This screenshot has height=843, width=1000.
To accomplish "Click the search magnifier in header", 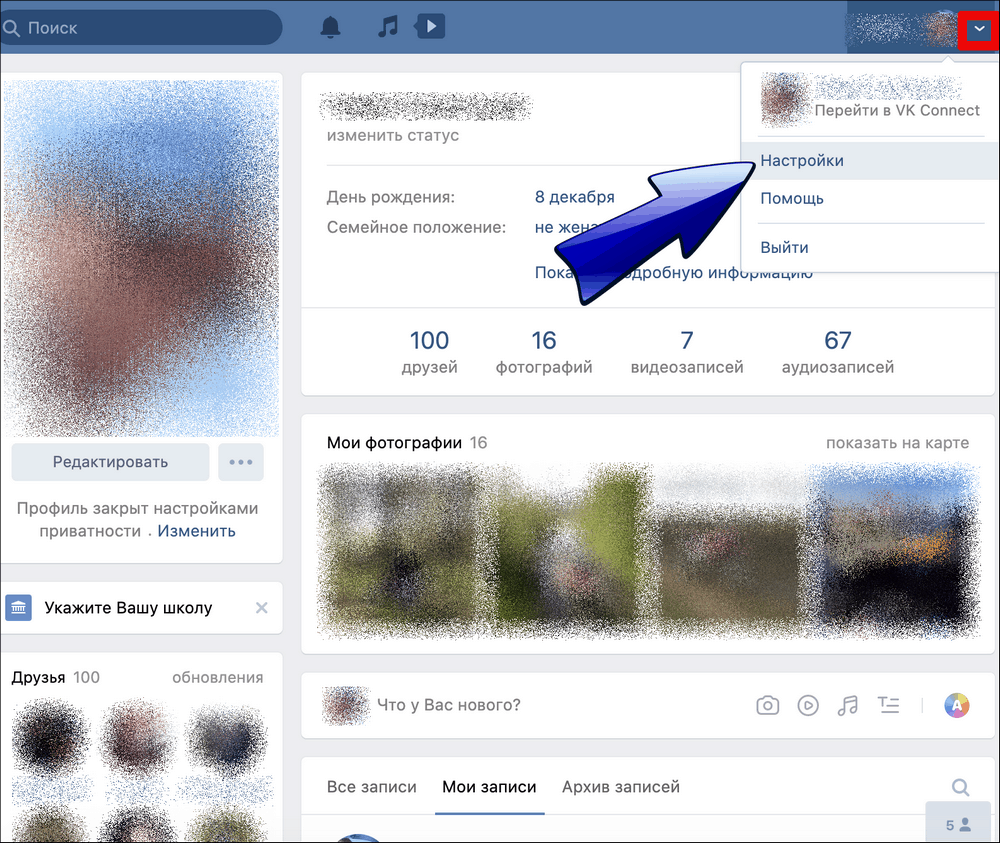I will coord(11,28).
